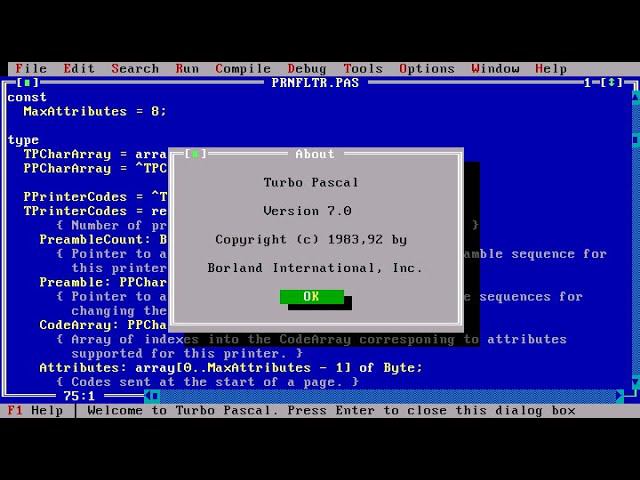Click the 'type' keyword line

pos(23,140)
